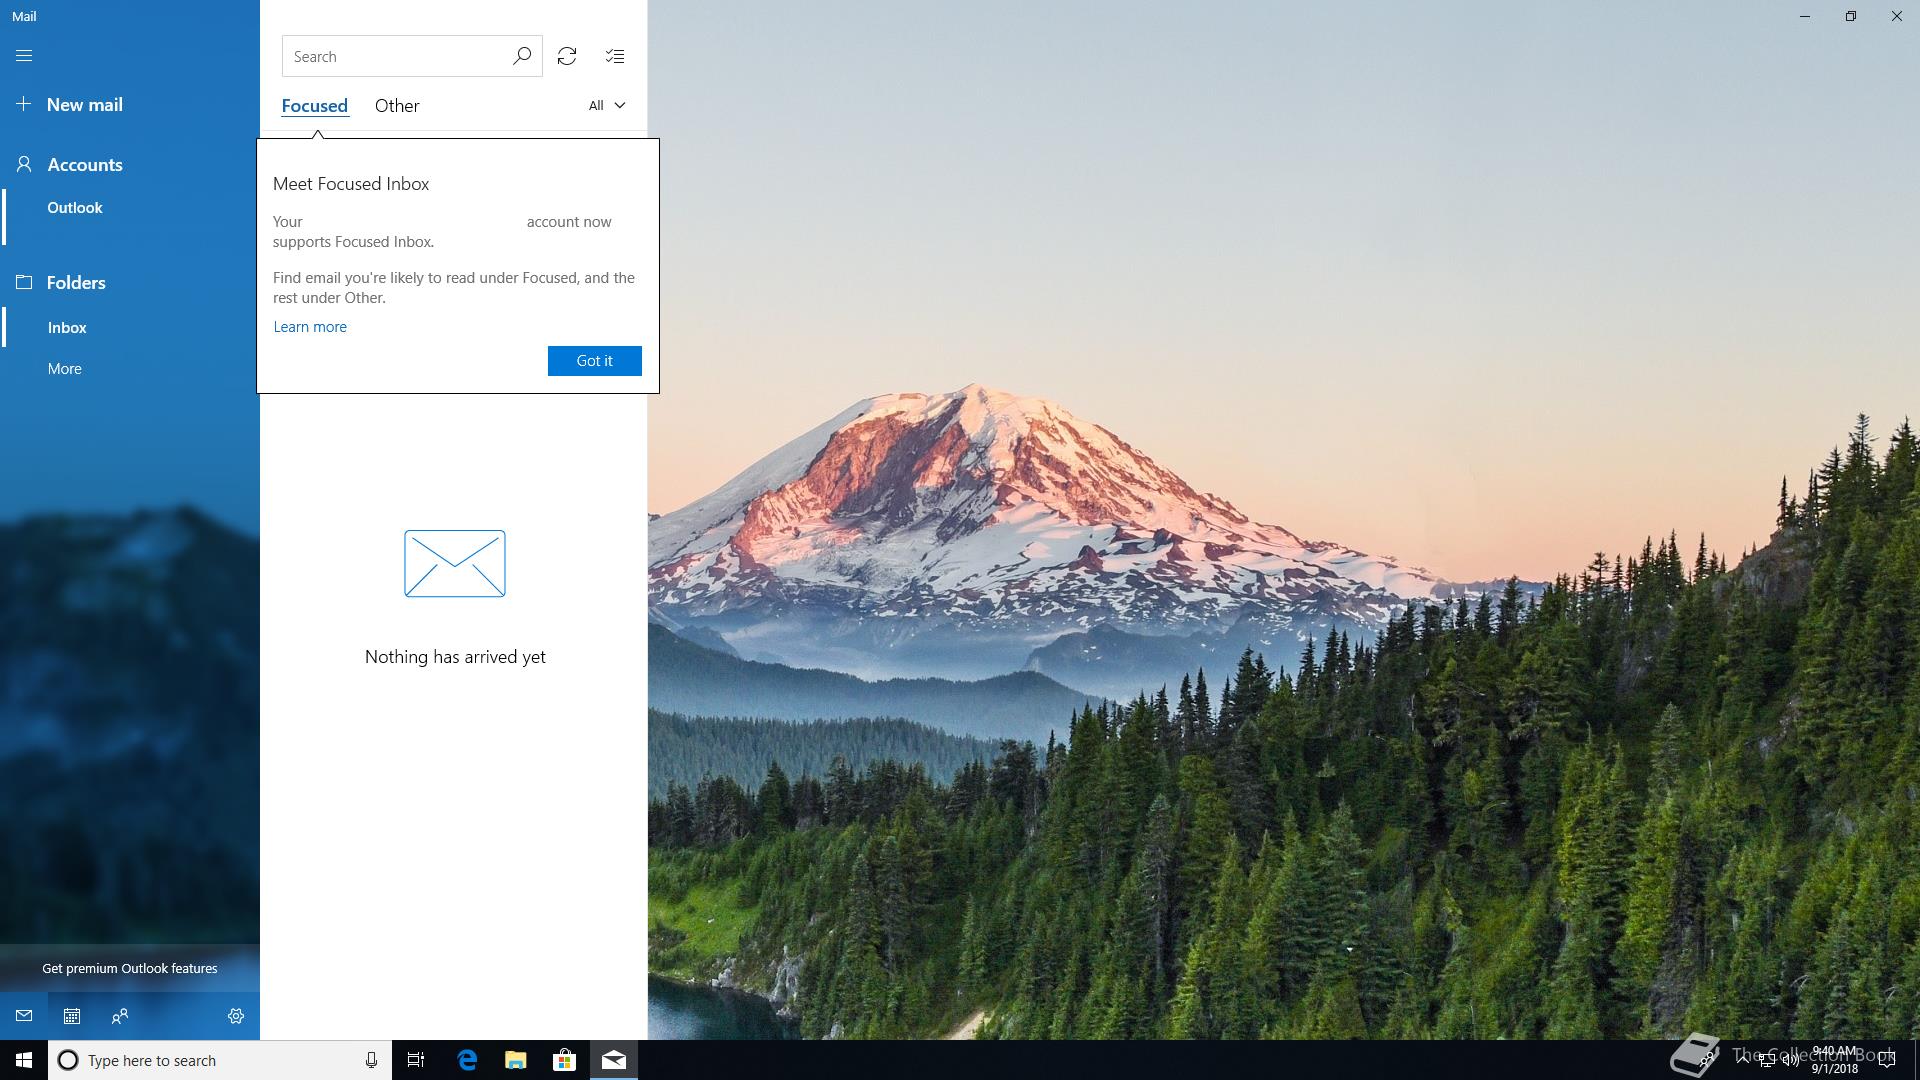Select the Inbox folder
1920x1080 pixels.
coord(67,327)
